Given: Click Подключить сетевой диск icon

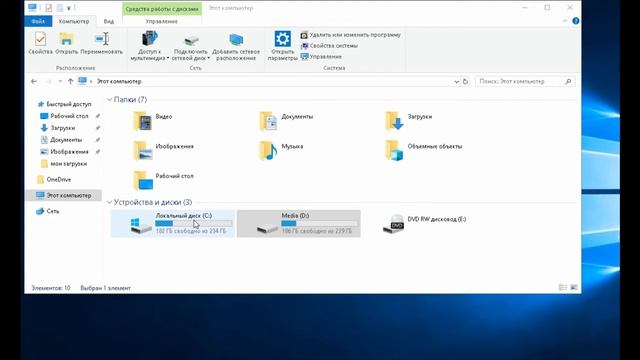Looking at the screenshot, I should pos(191,46).
